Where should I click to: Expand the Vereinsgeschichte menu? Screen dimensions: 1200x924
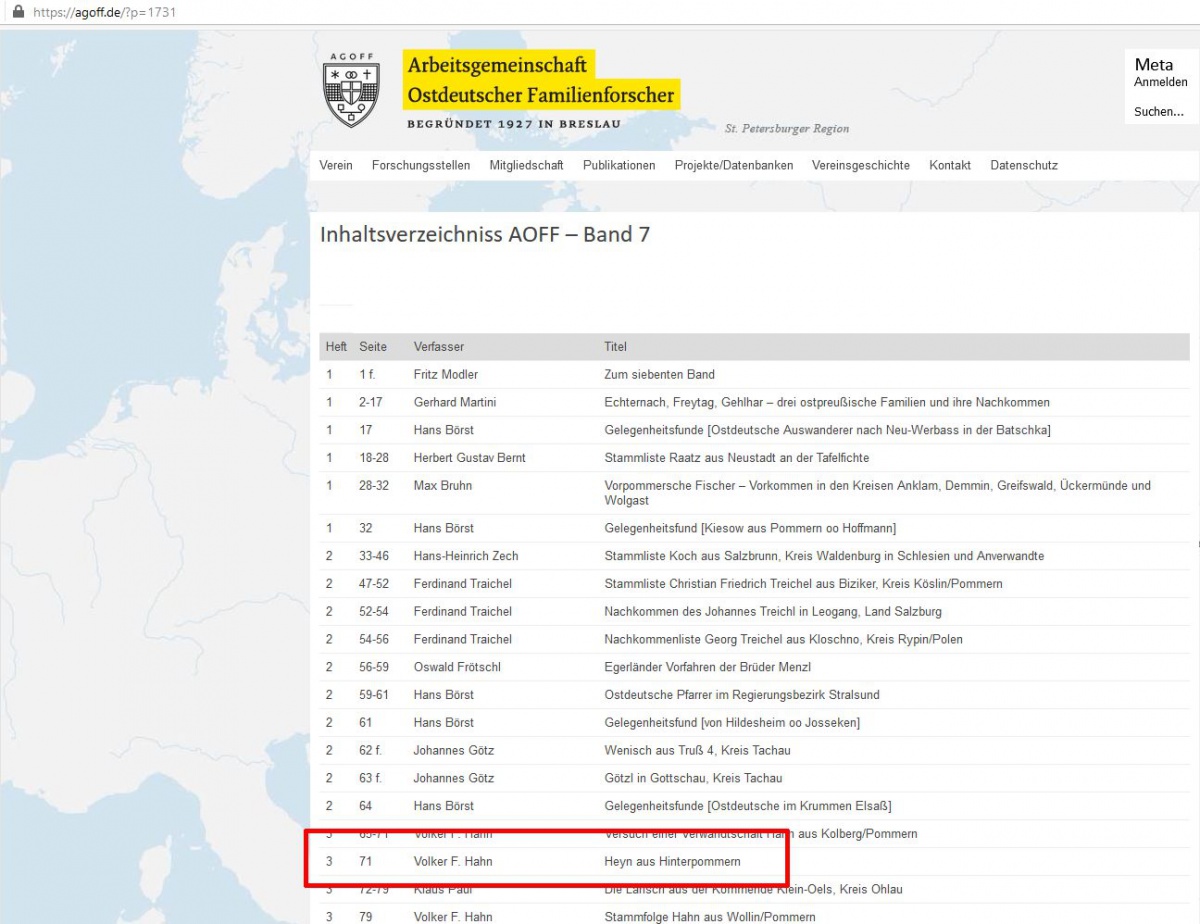click(x=860, y=165)
